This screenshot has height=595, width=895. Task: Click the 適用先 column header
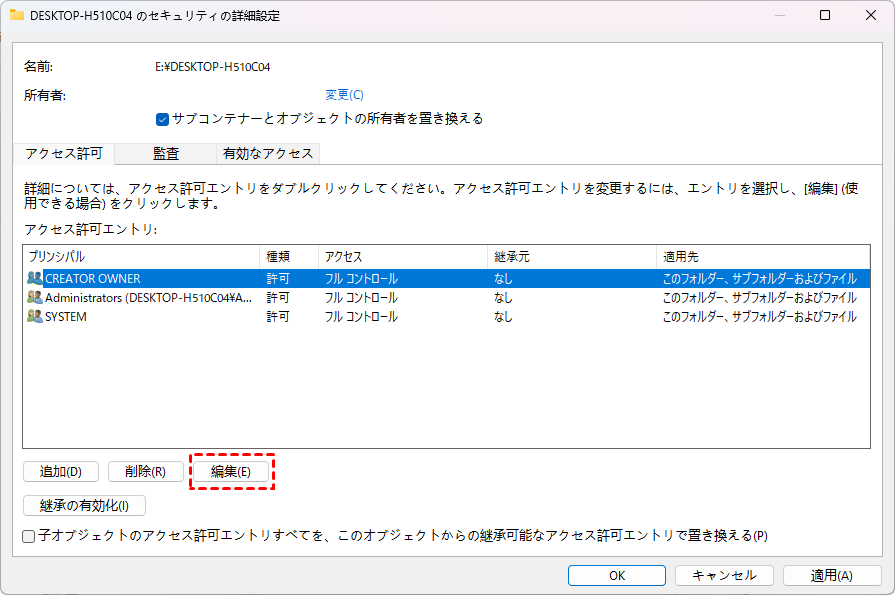[763, 257]
